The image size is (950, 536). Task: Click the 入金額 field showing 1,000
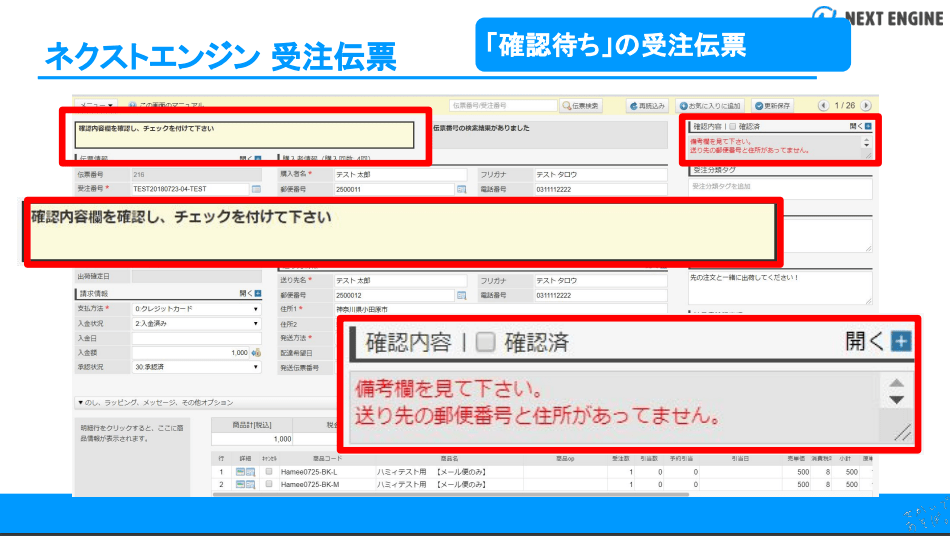(x=190, y=352)
